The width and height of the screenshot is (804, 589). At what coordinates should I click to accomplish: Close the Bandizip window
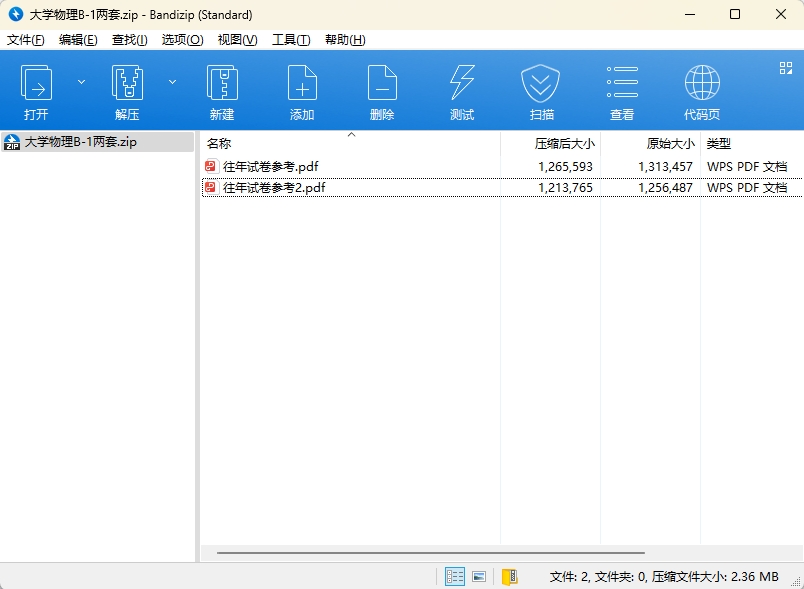pyautogui.click(x=780, y=14)
